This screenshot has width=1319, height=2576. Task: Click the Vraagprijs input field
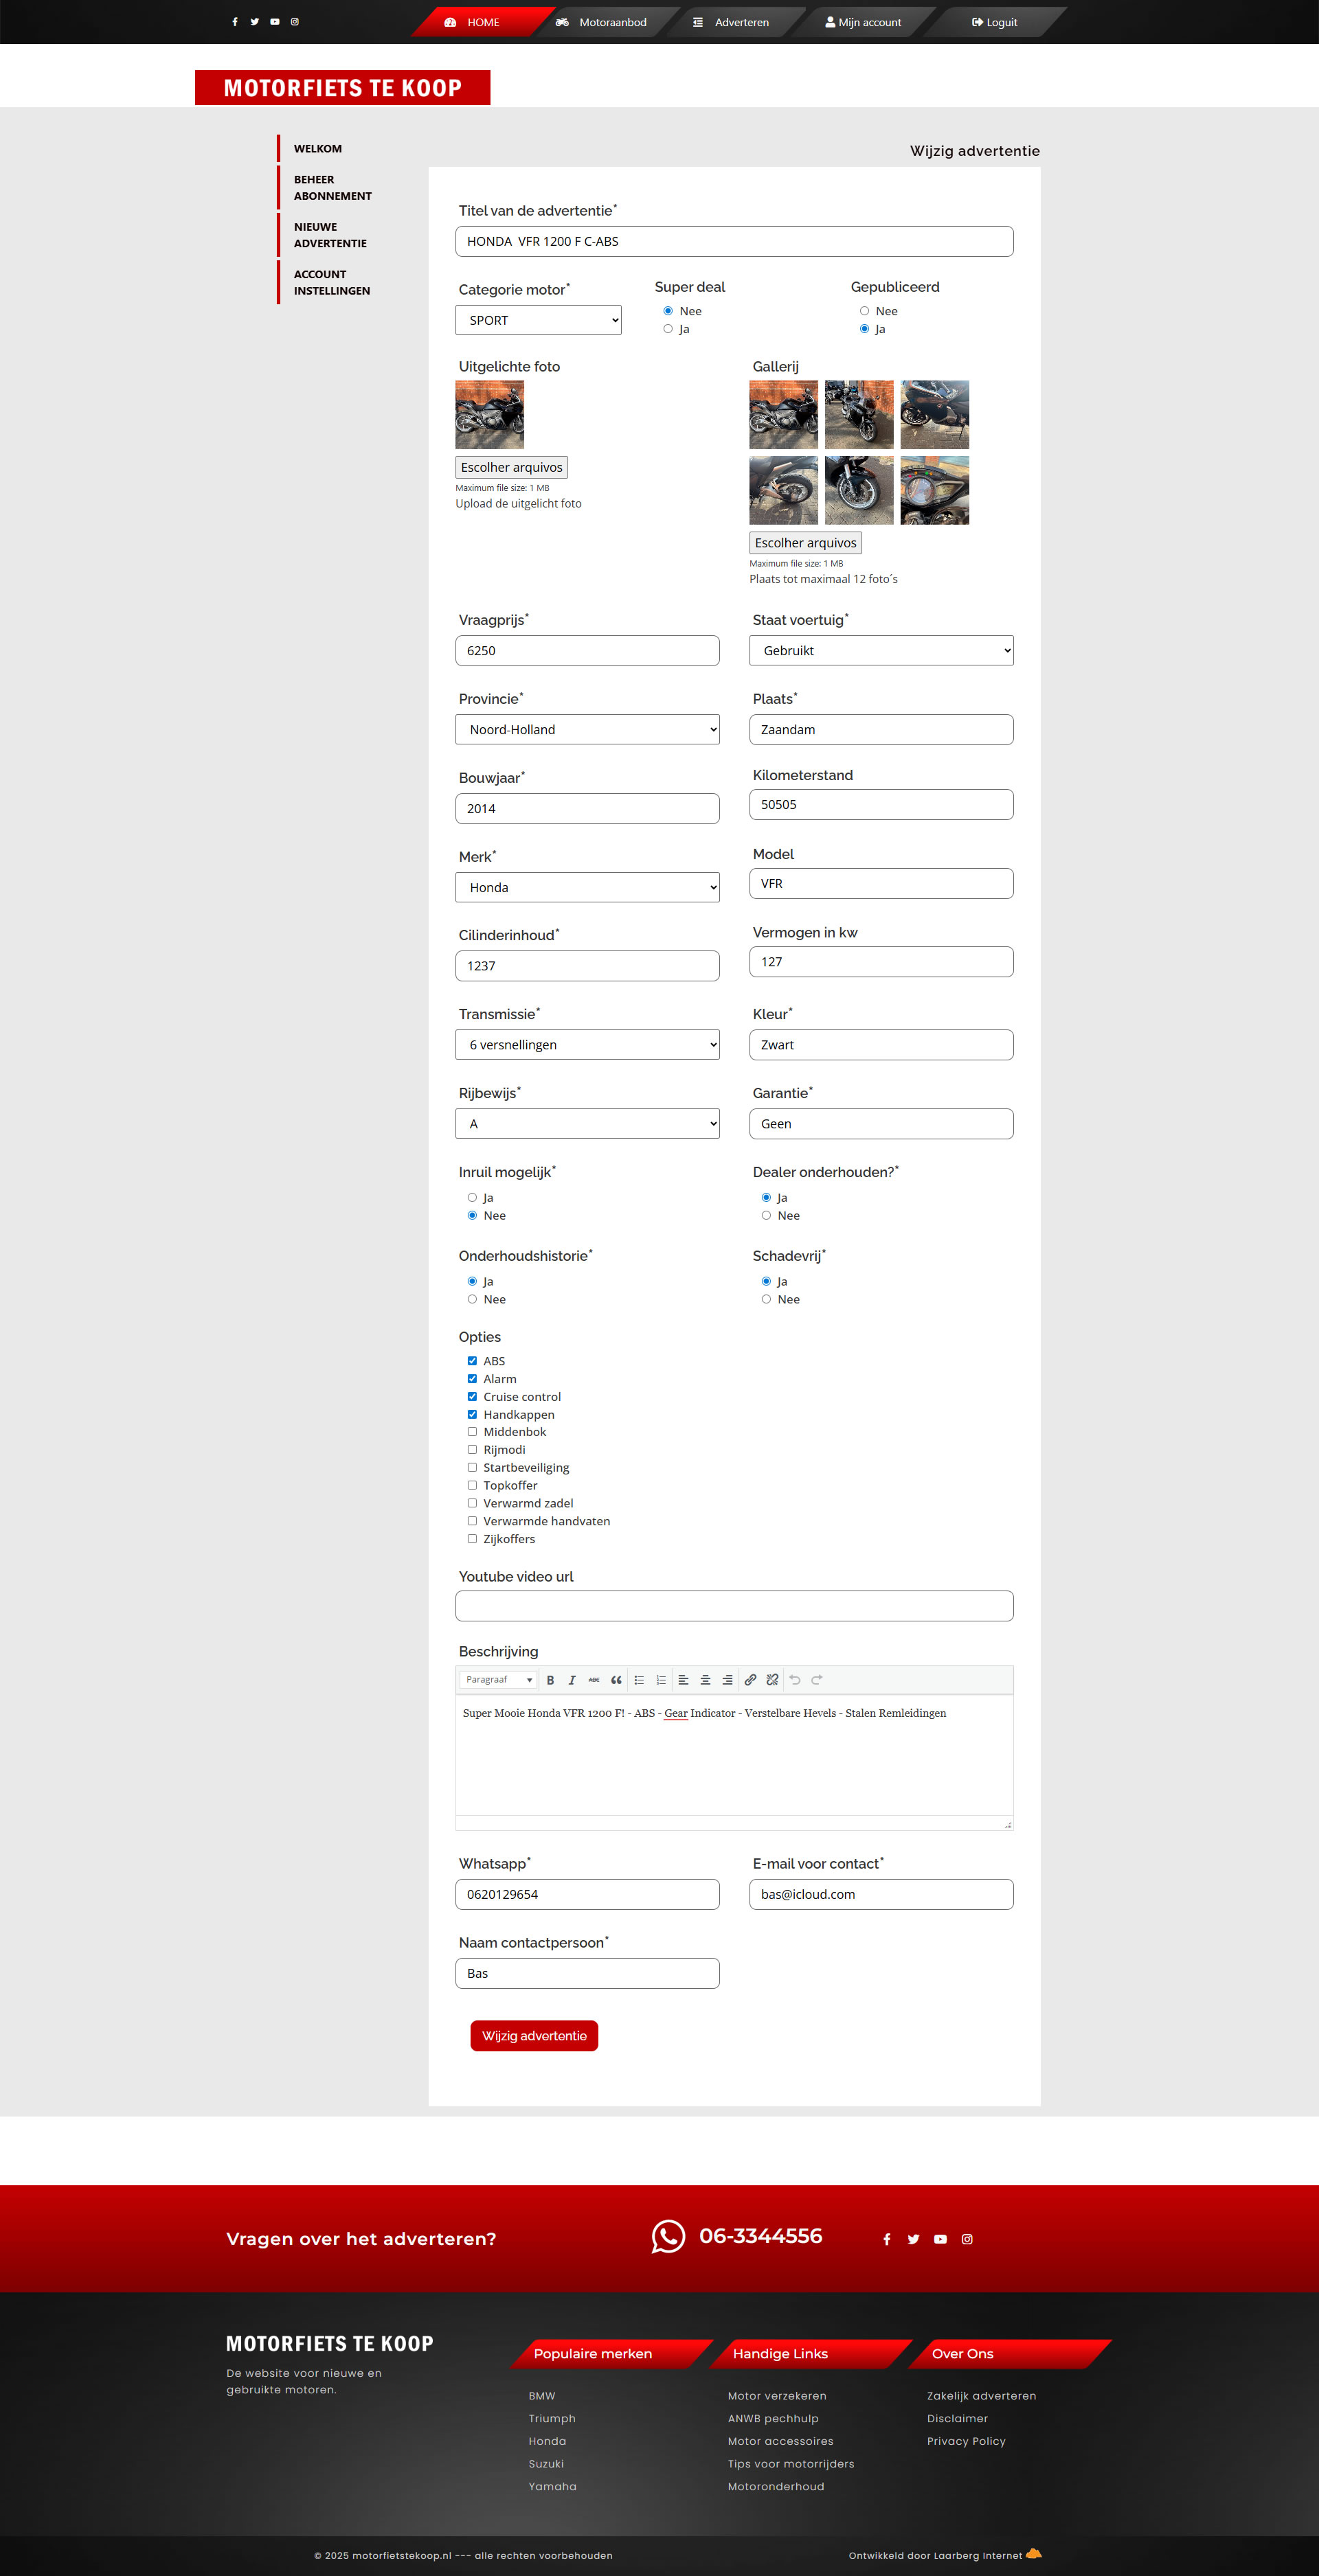pos(587,650)
